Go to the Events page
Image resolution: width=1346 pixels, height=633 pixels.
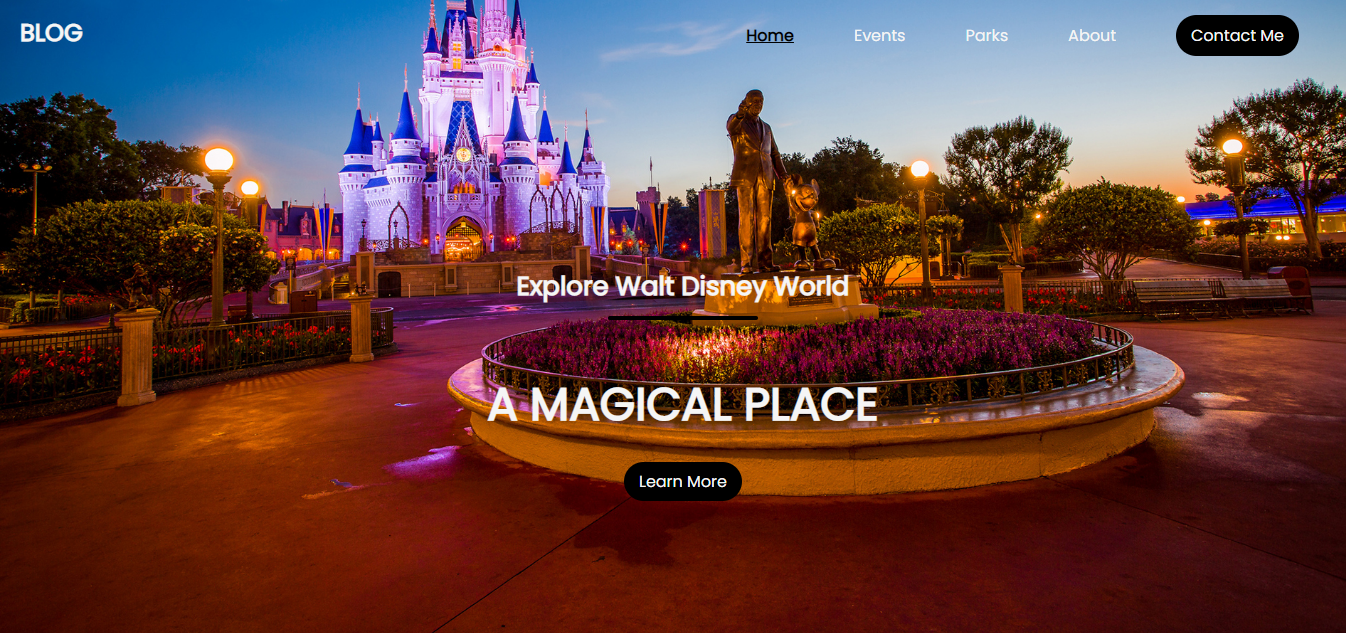(x=879, y=36)
